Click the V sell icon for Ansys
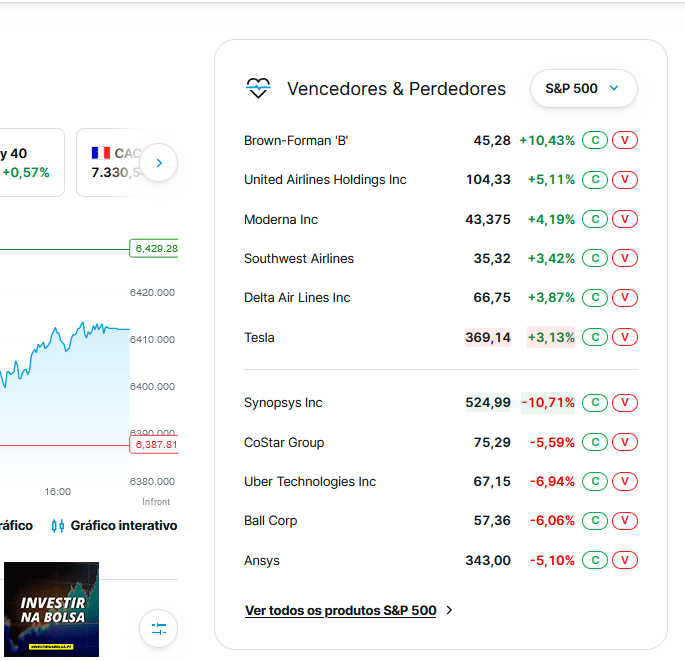 625,560
